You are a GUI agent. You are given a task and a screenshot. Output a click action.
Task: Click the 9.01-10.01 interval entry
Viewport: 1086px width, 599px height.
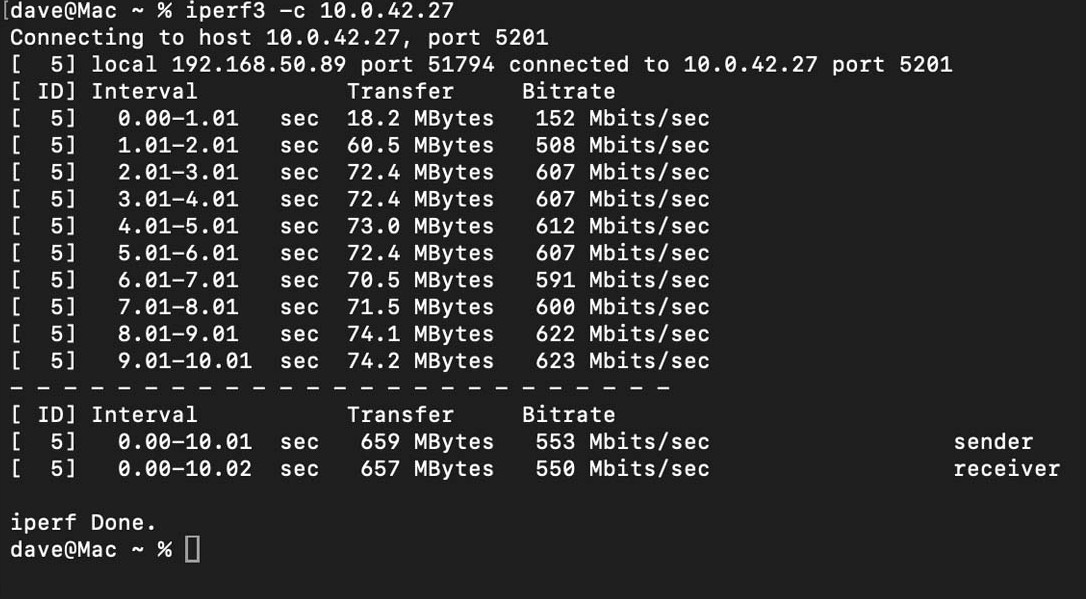point(185,362)
